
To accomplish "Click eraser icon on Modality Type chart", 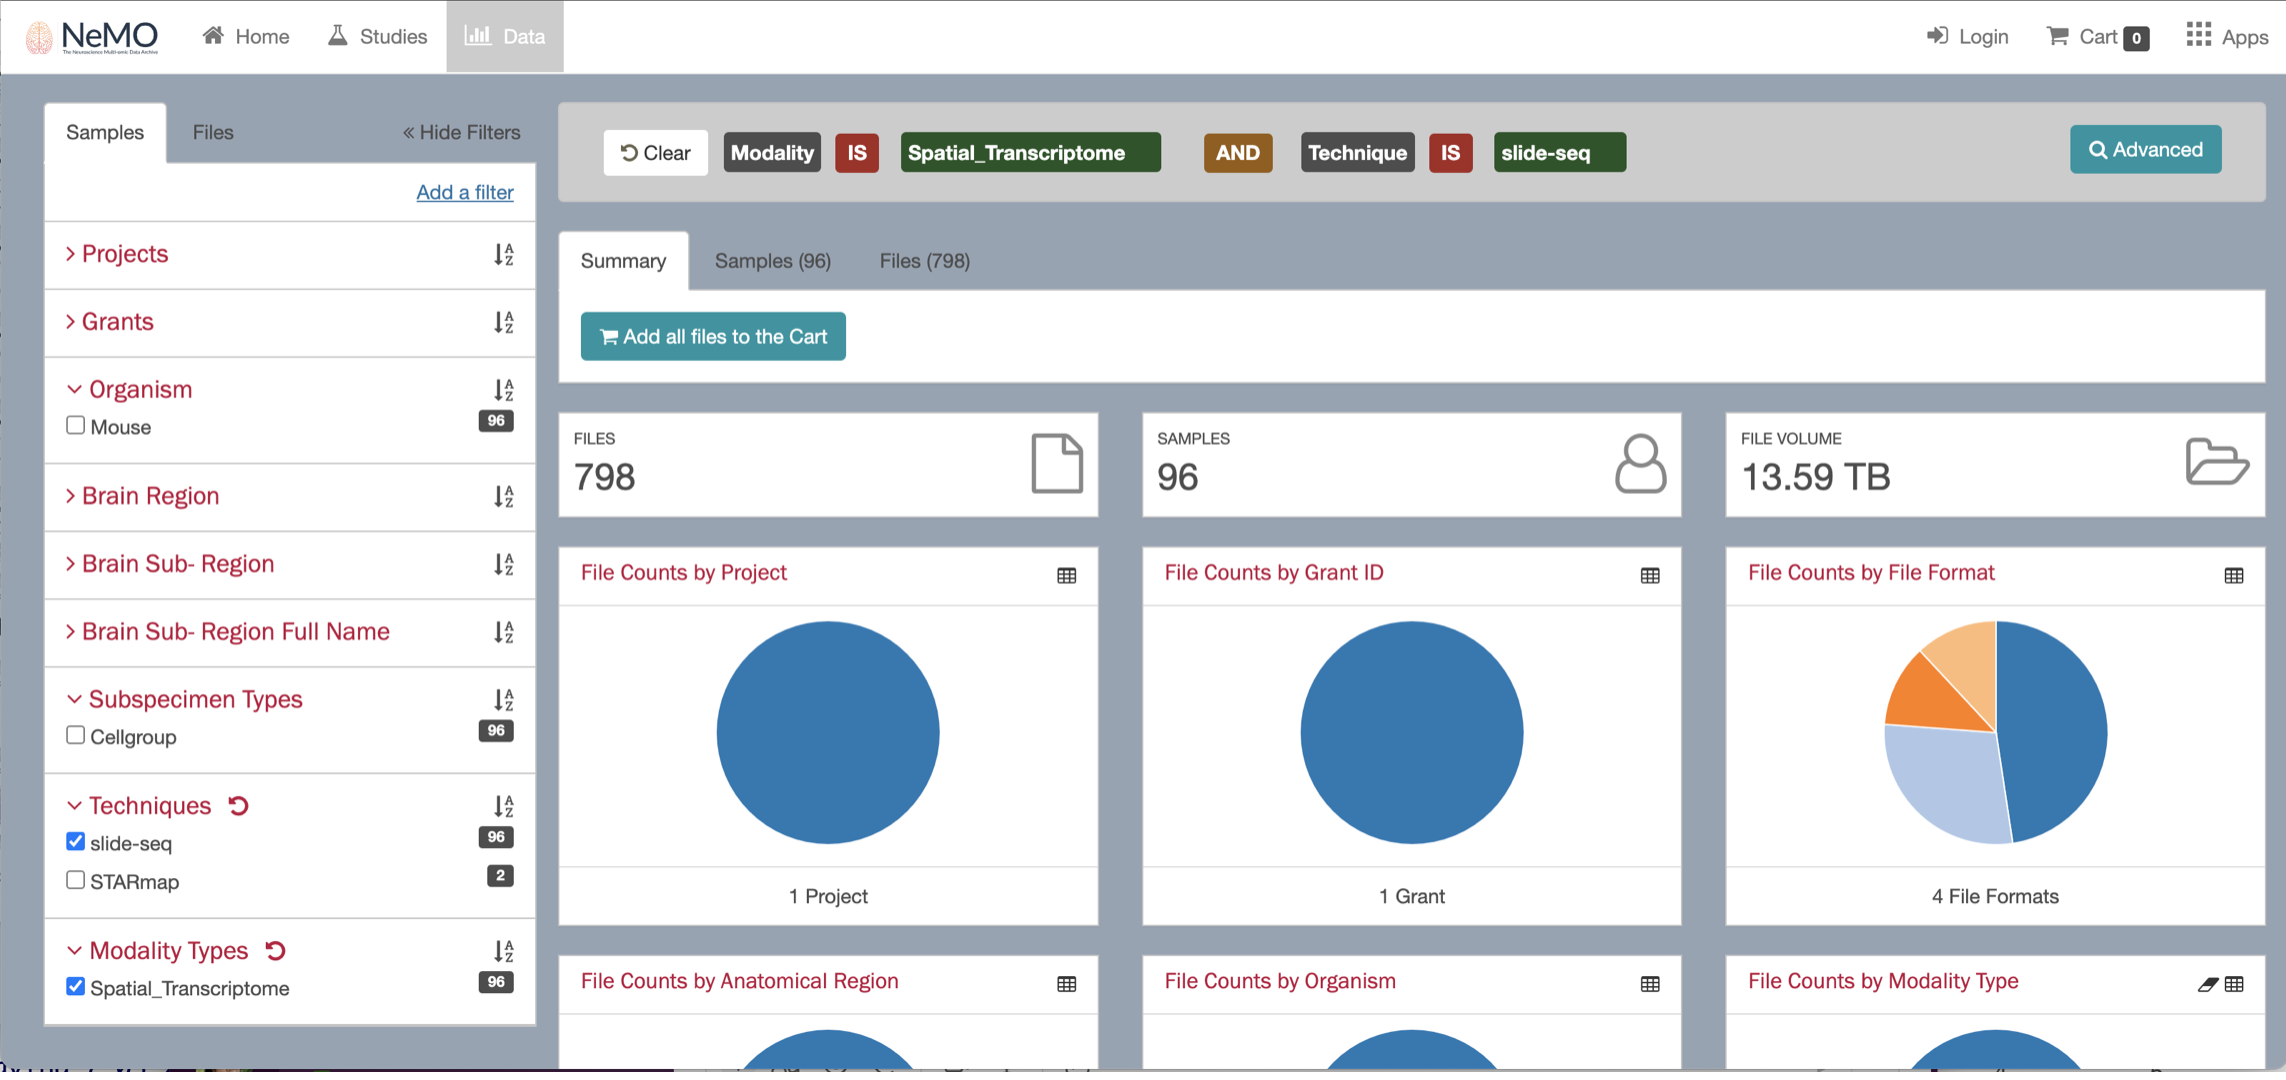I will pyautogui.click(x=2207, y=984).
